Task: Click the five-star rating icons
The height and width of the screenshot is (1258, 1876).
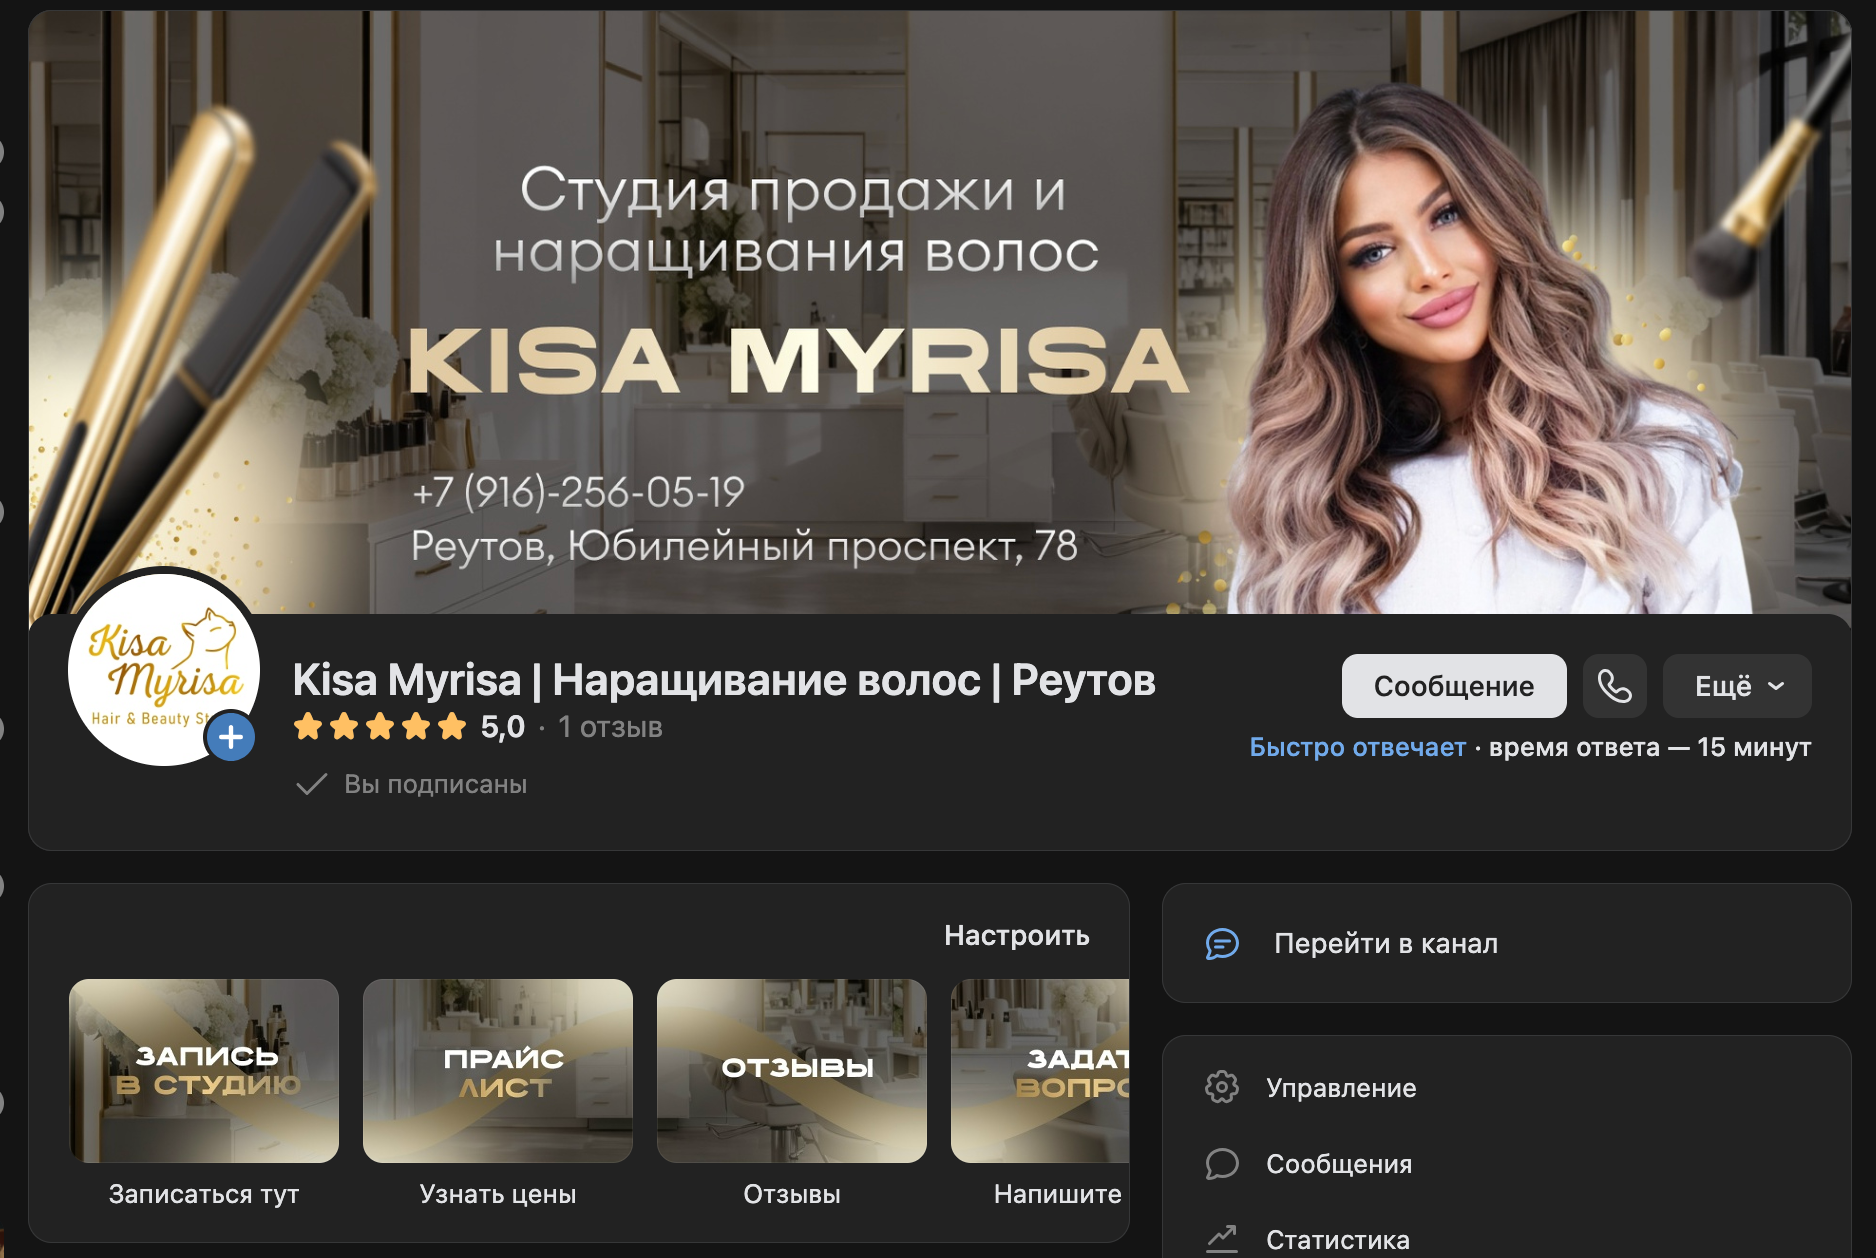Action: (380, 726)
